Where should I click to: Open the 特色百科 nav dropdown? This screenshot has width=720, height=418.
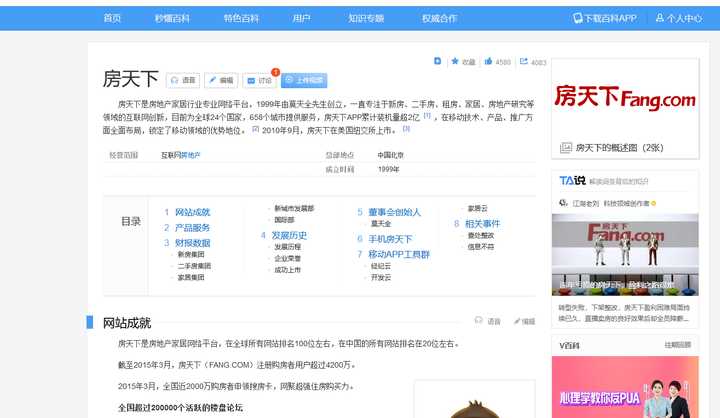pyautogui.click(x=240, y=18)
